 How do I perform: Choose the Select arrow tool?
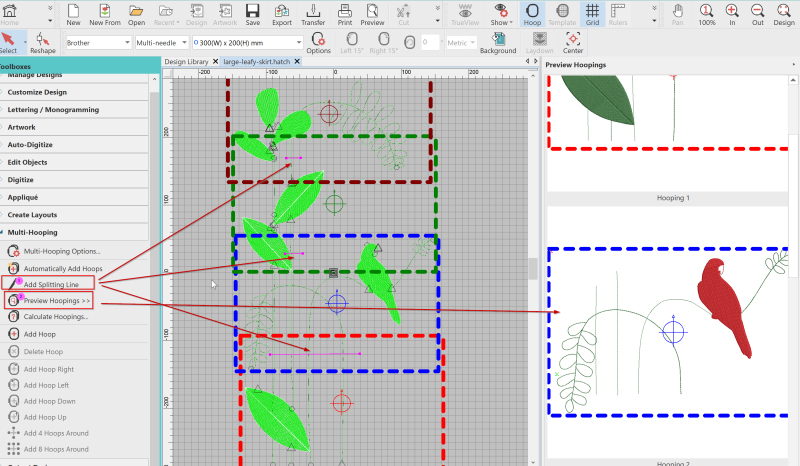8,42
